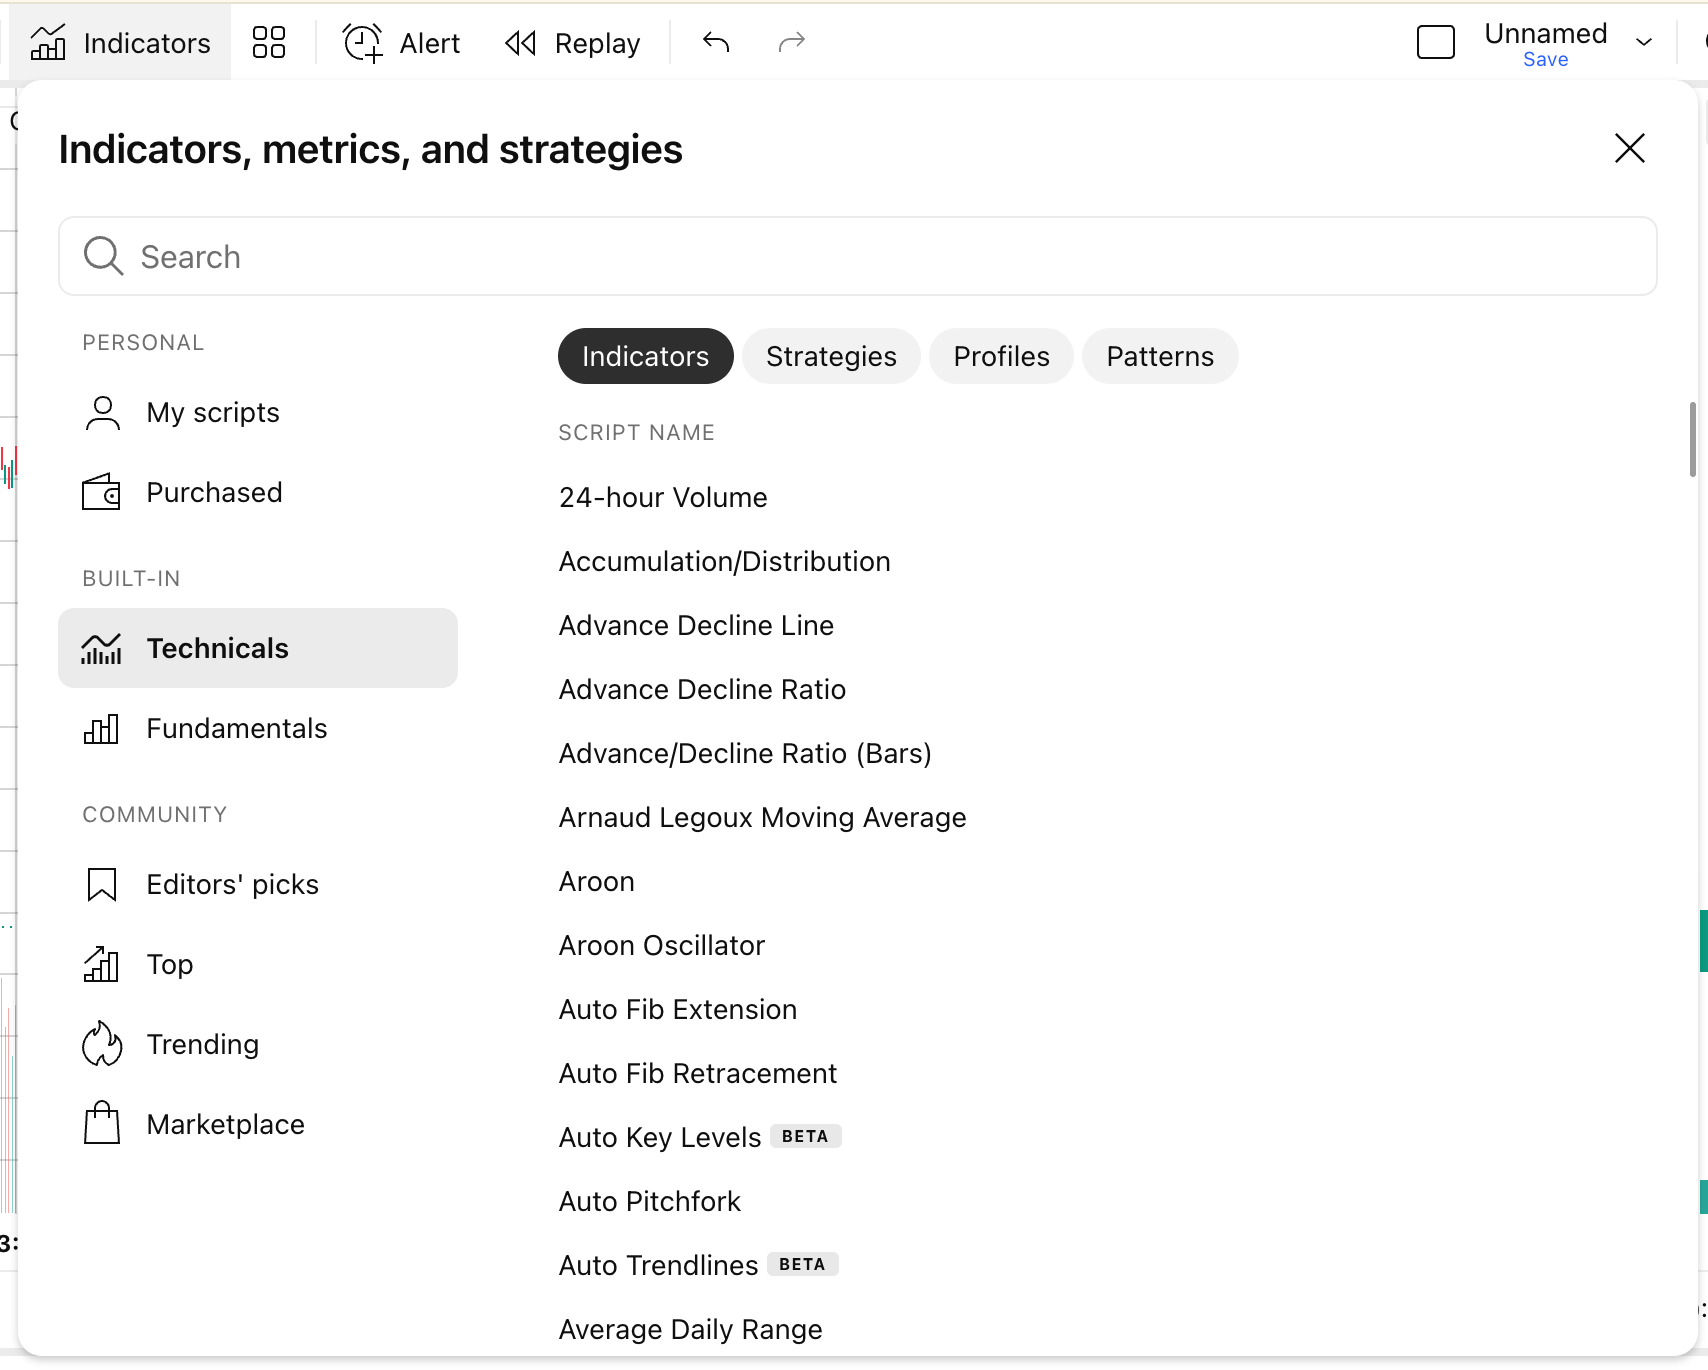Select Technicals built-in category
1708x1370 pixels.
pyautogui.click(x=258, y=648)
